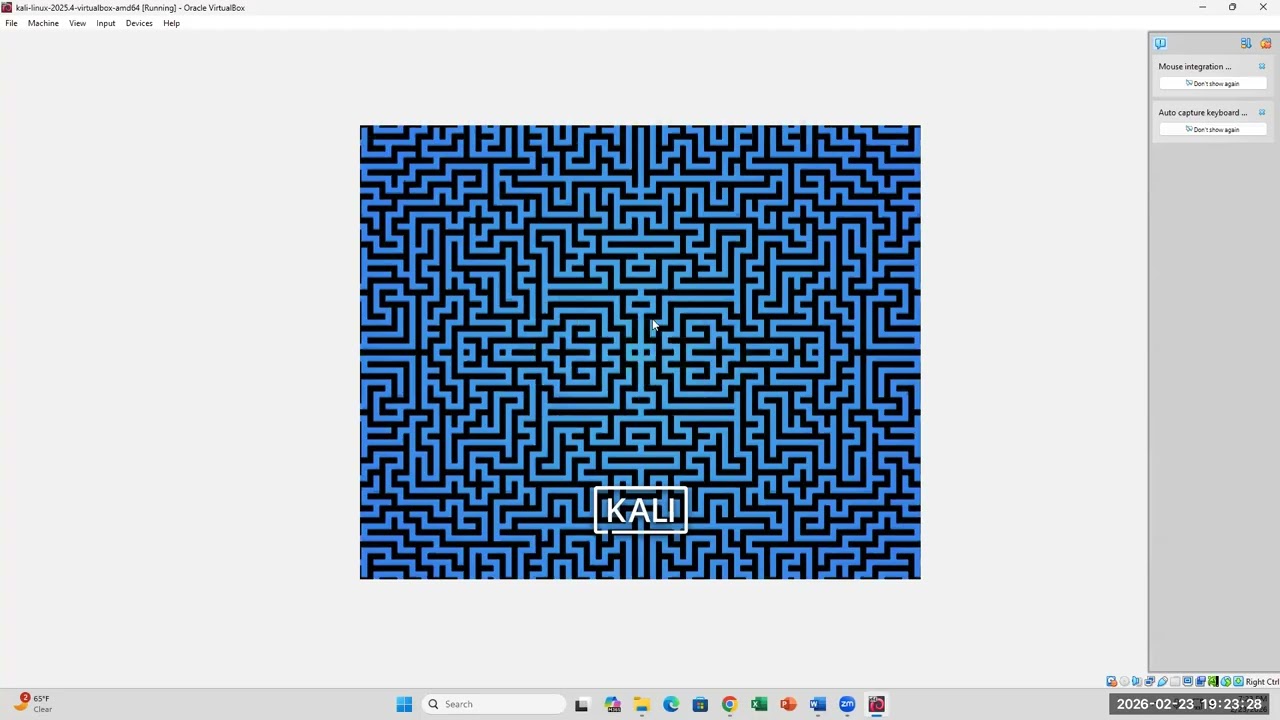Open Word from the taskbar
This screenshot has width=1280, height=720.
[x=818, y=704]
